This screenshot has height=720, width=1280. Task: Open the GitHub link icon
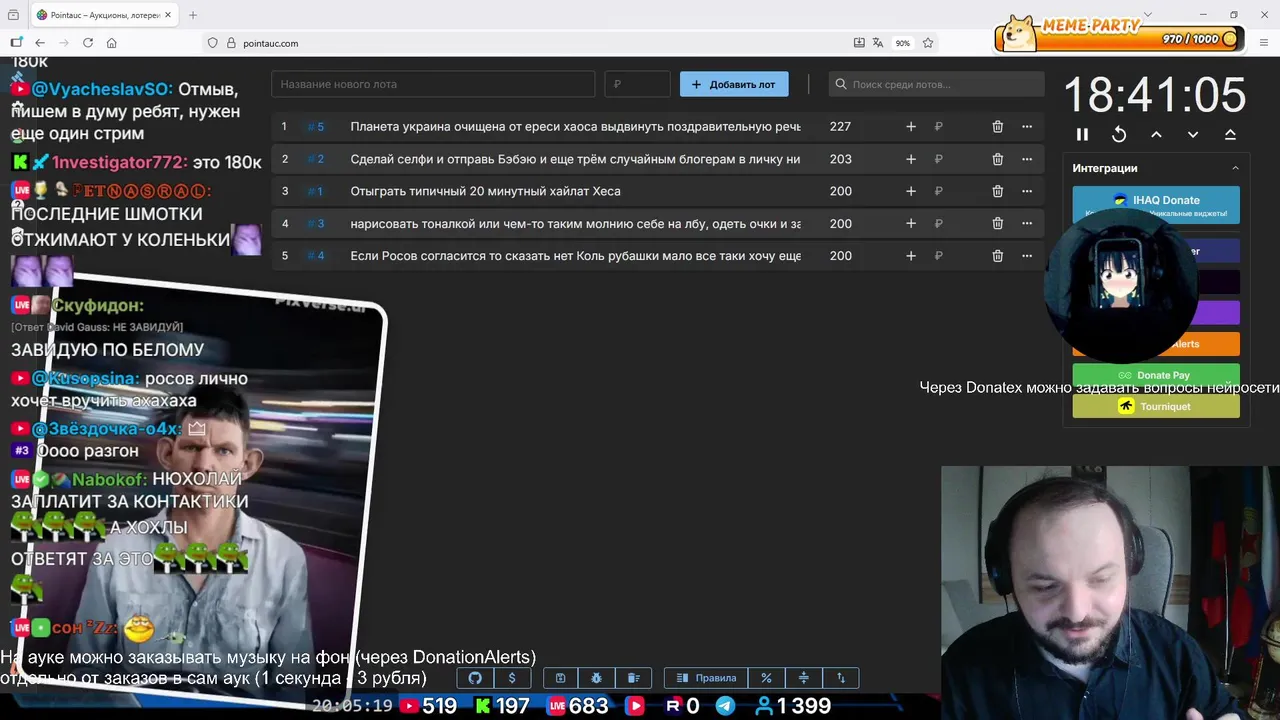tap(475, 678)
